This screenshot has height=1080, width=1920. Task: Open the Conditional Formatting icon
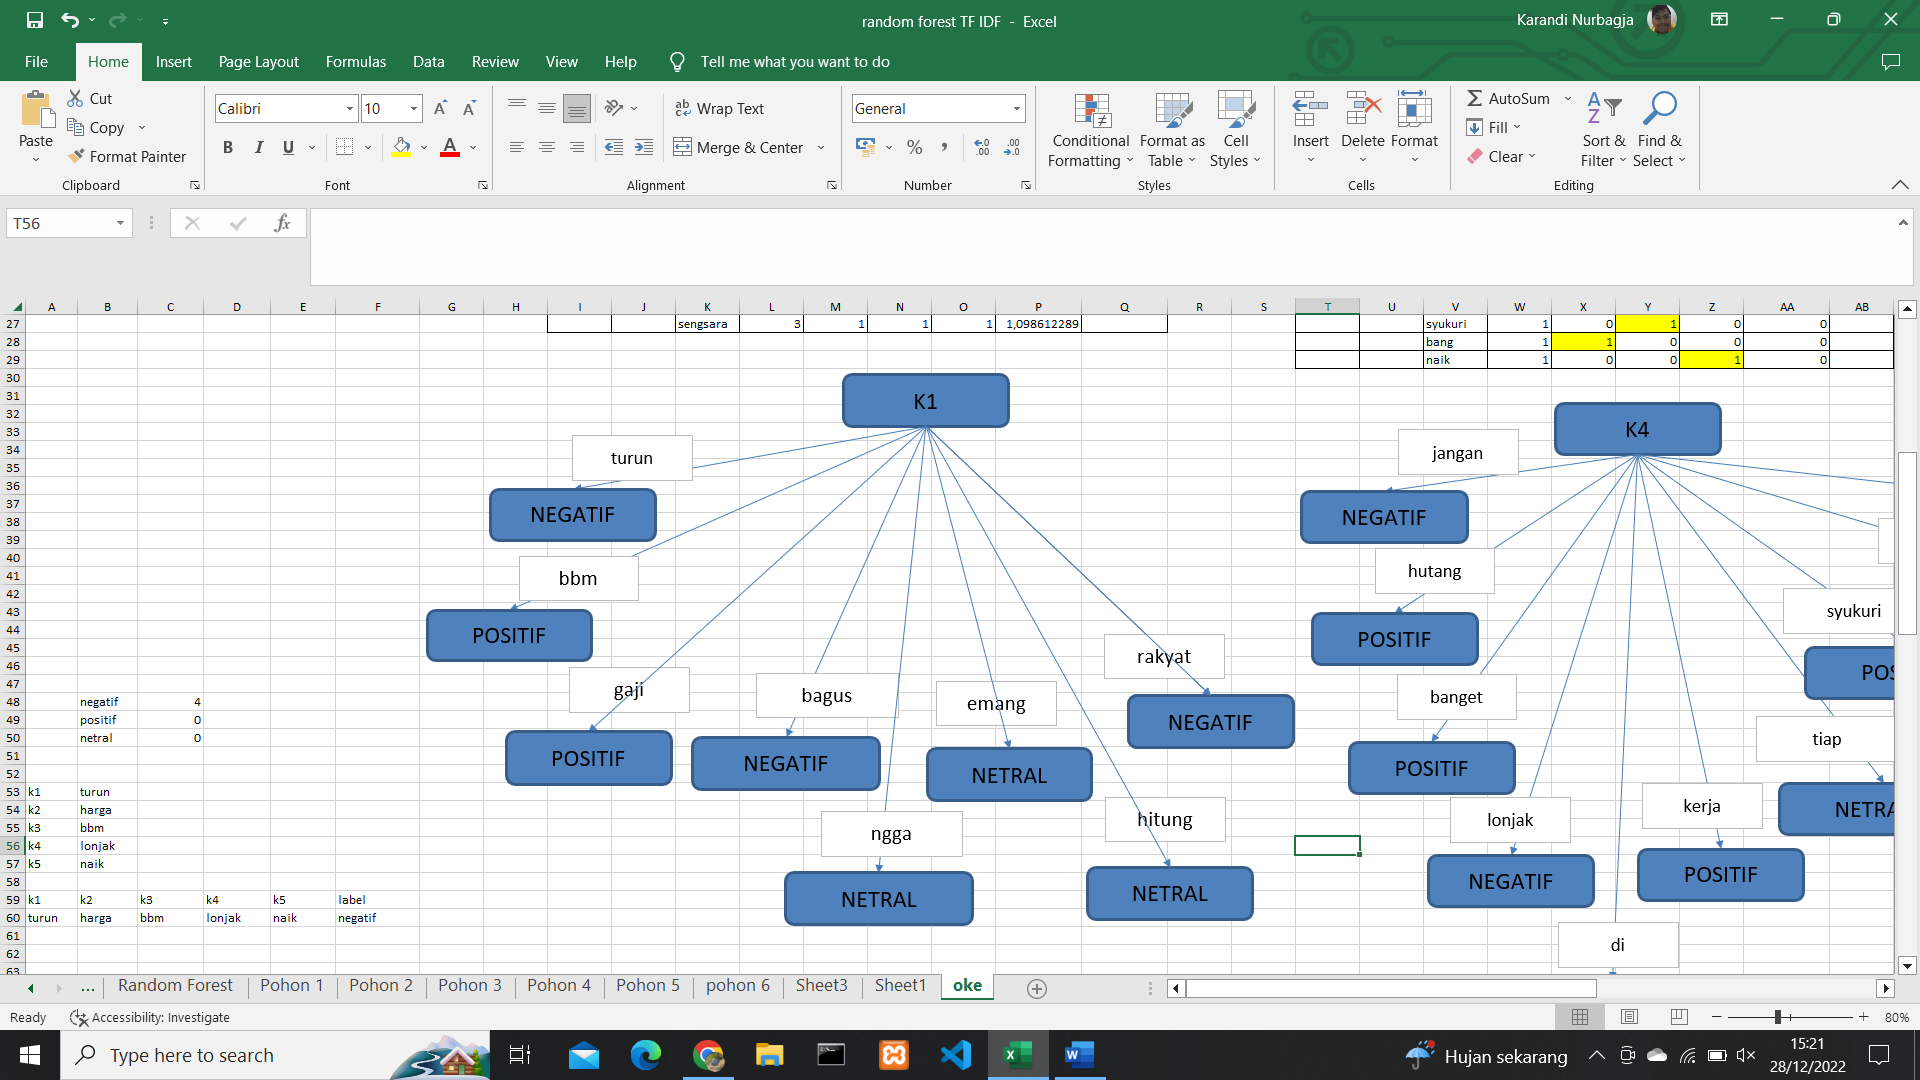click(1091, 112)
